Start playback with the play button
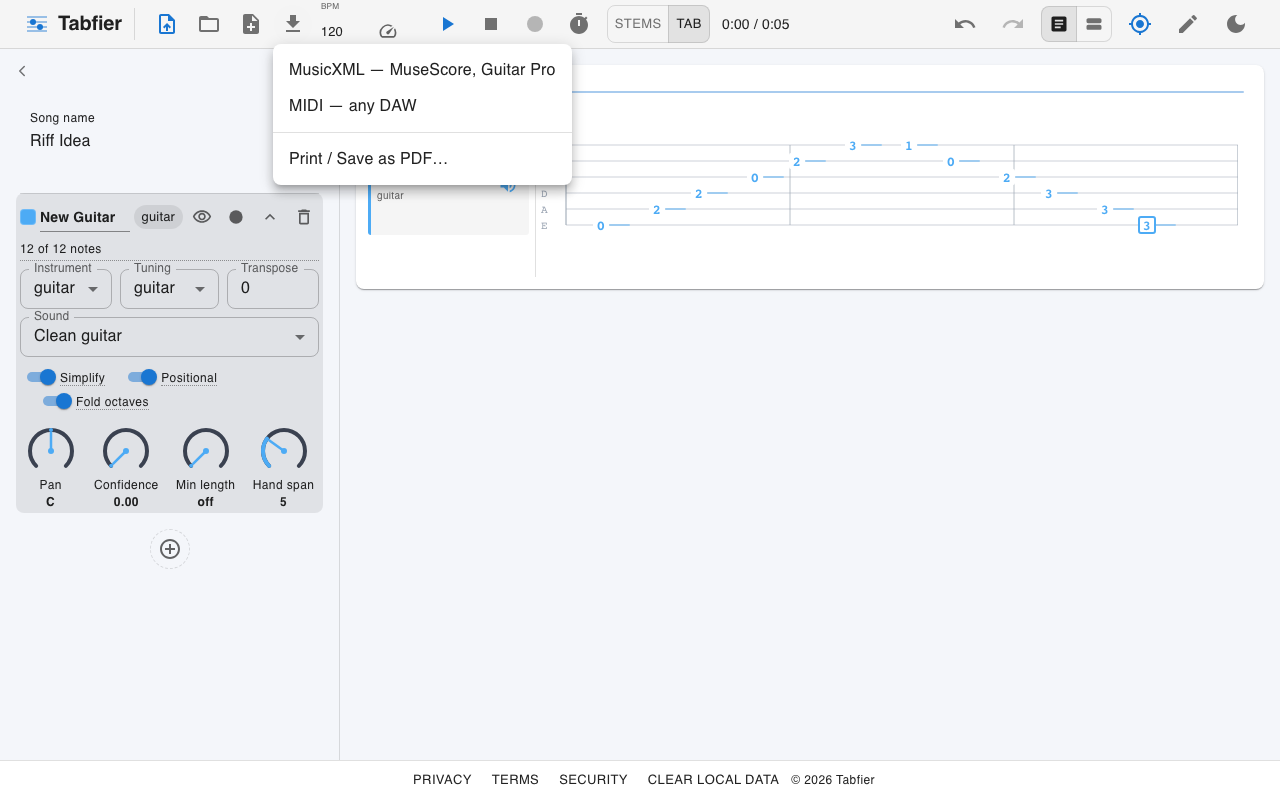Viewport: 1280px width, 800px height. 448,24
